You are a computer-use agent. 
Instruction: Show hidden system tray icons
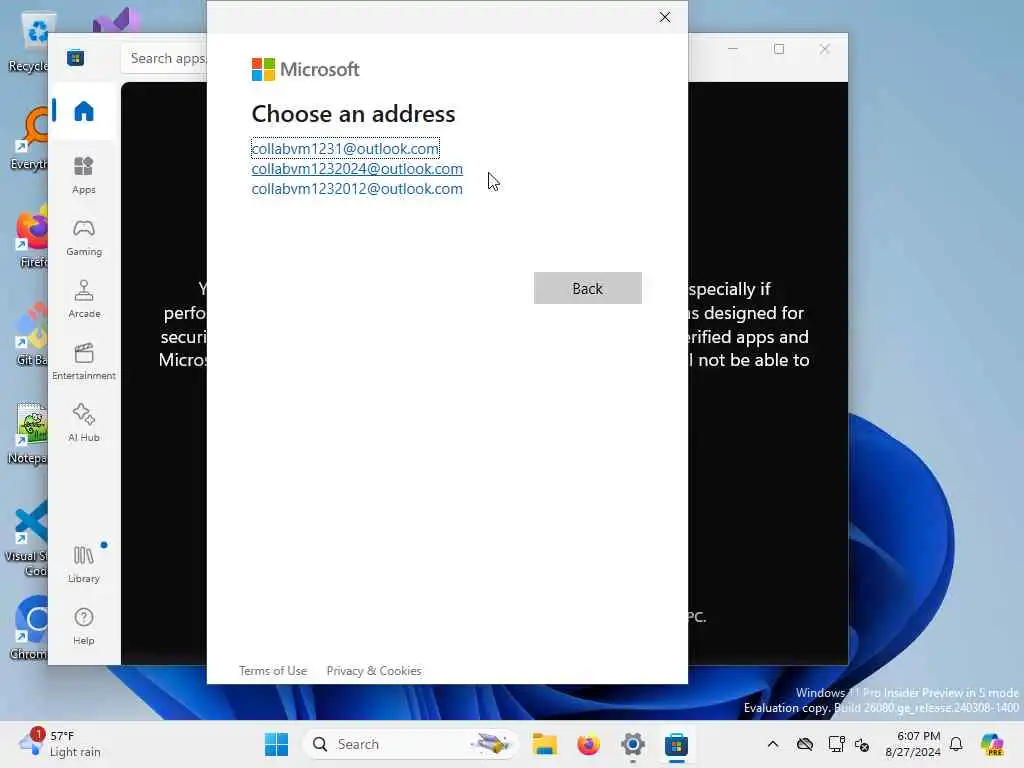(x=773, y=744)
